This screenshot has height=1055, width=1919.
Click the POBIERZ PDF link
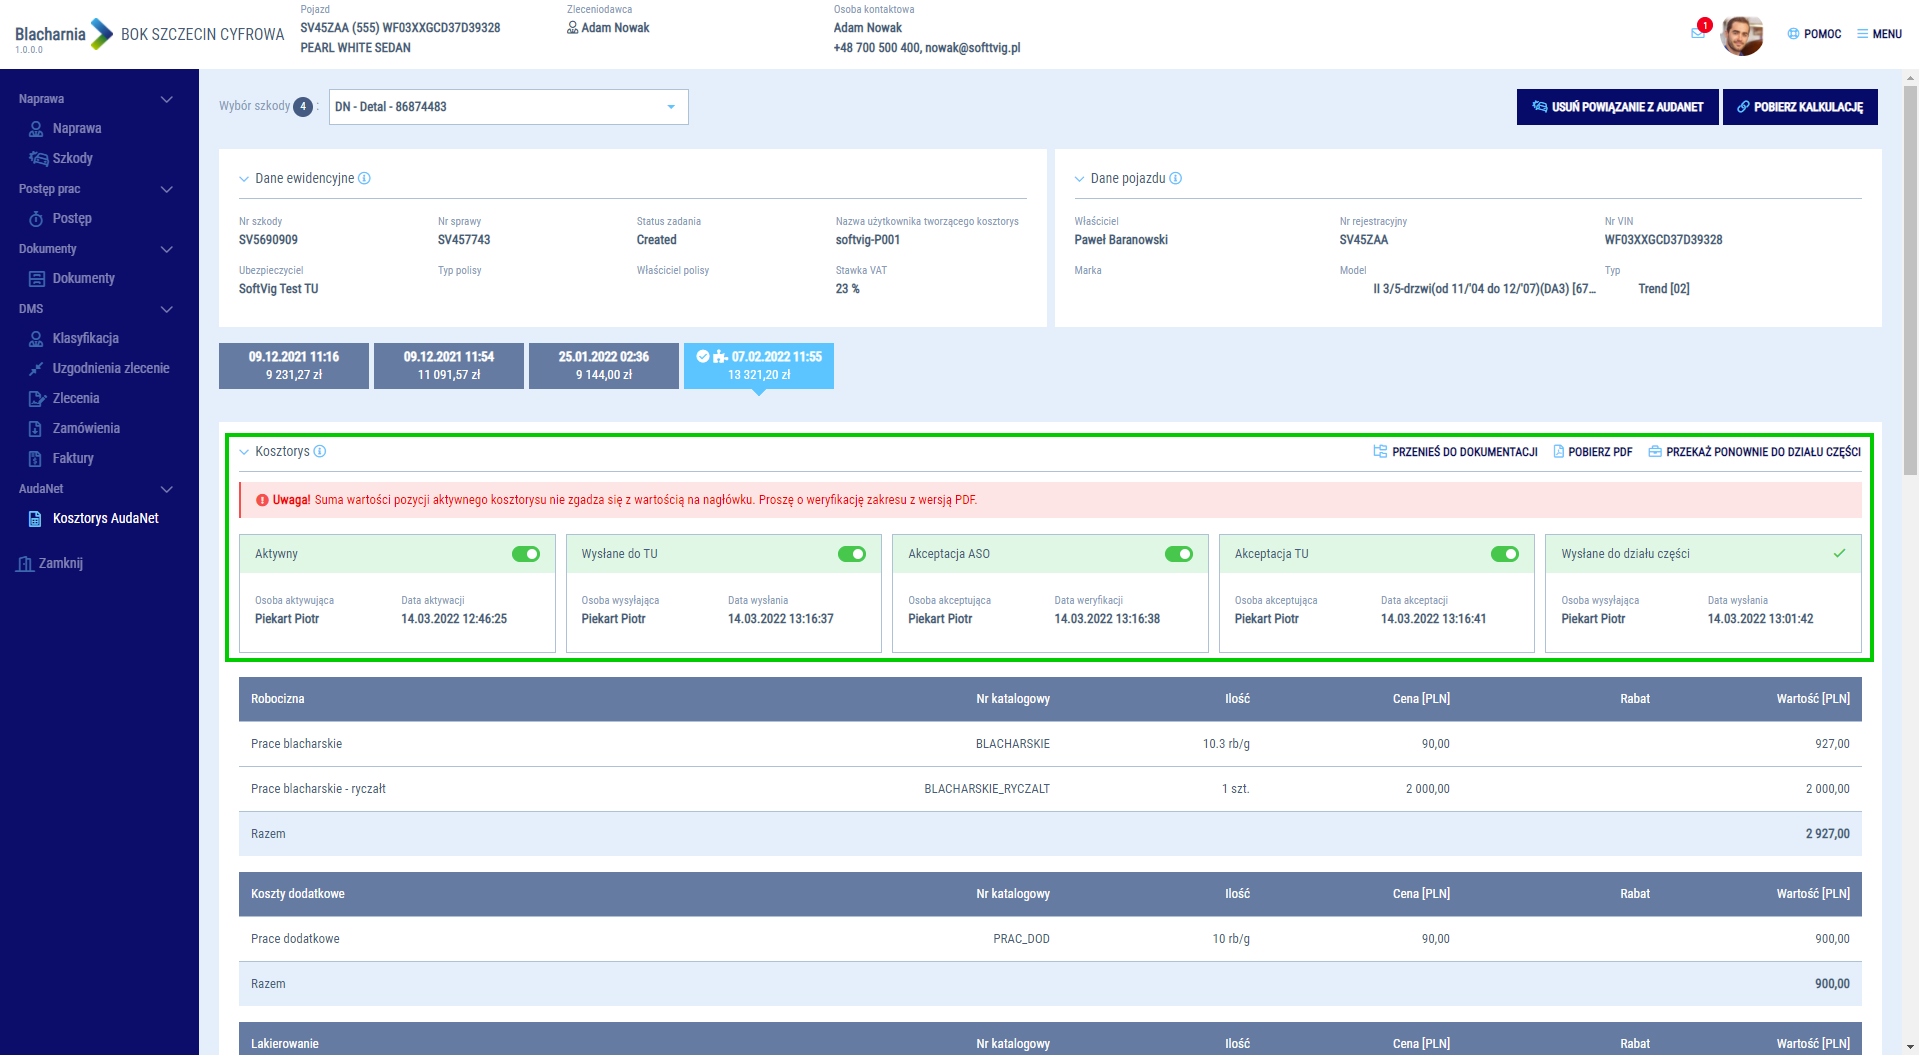[1593, 452]
